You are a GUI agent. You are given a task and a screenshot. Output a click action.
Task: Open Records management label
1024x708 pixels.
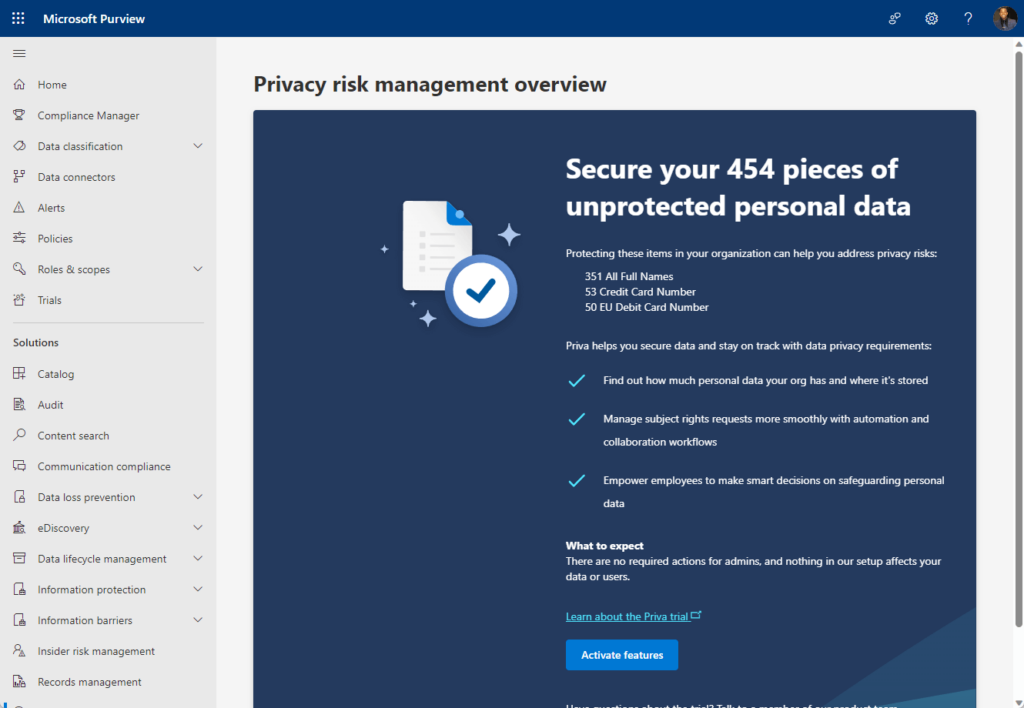pos(89,682)
